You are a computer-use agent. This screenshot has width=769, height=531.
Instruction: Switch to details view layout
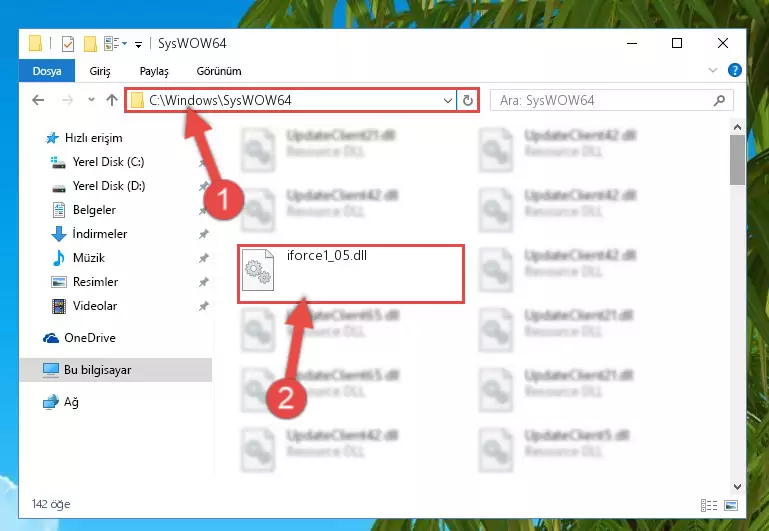tap(709, 505)
